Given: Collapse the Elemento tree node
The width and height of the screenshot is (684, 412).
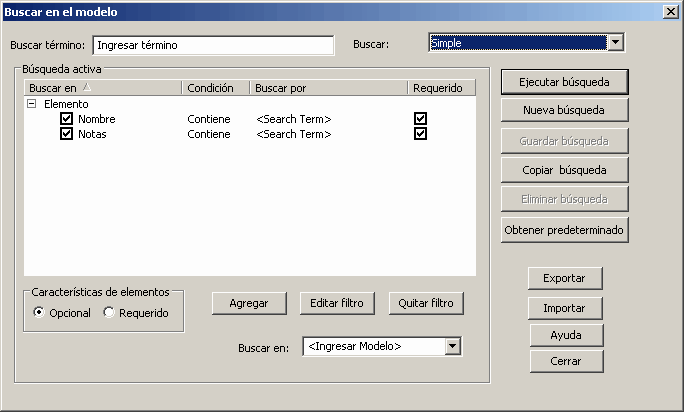Looking at the screenshot, I should pyautogui.click(x=31, y=104).
